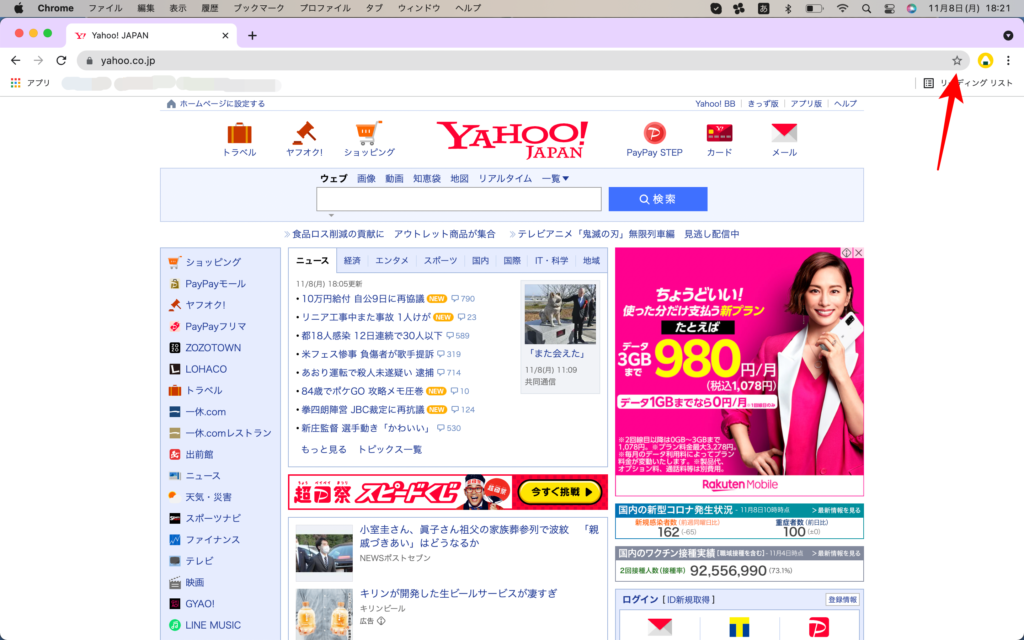Click the 今すぐ挑戦 banner button
Image resolution: width=1024 pixels, height=640 pixels.
(560, 492)
